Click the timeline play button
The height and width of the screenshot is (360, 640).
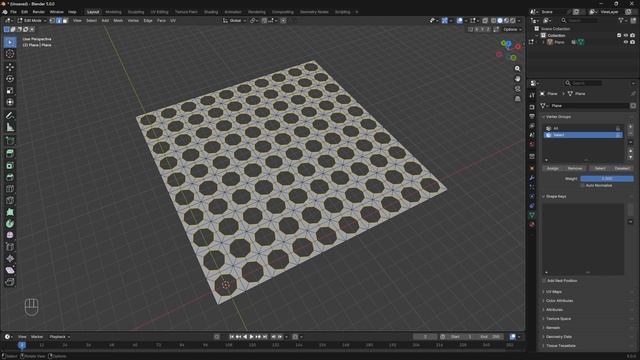[251, 337]
